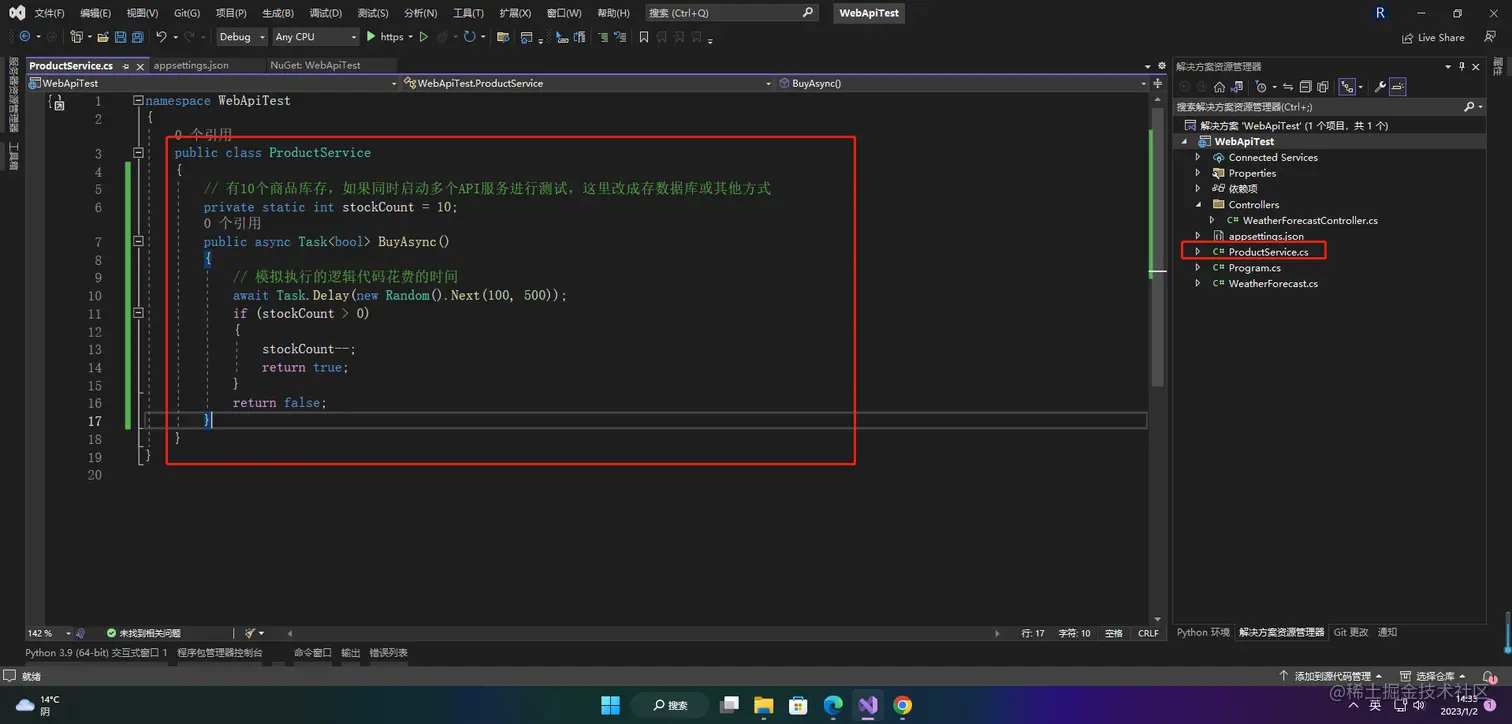Click the open file folder icon
This screenshot has width=1512, height=724.
point(103,36)
